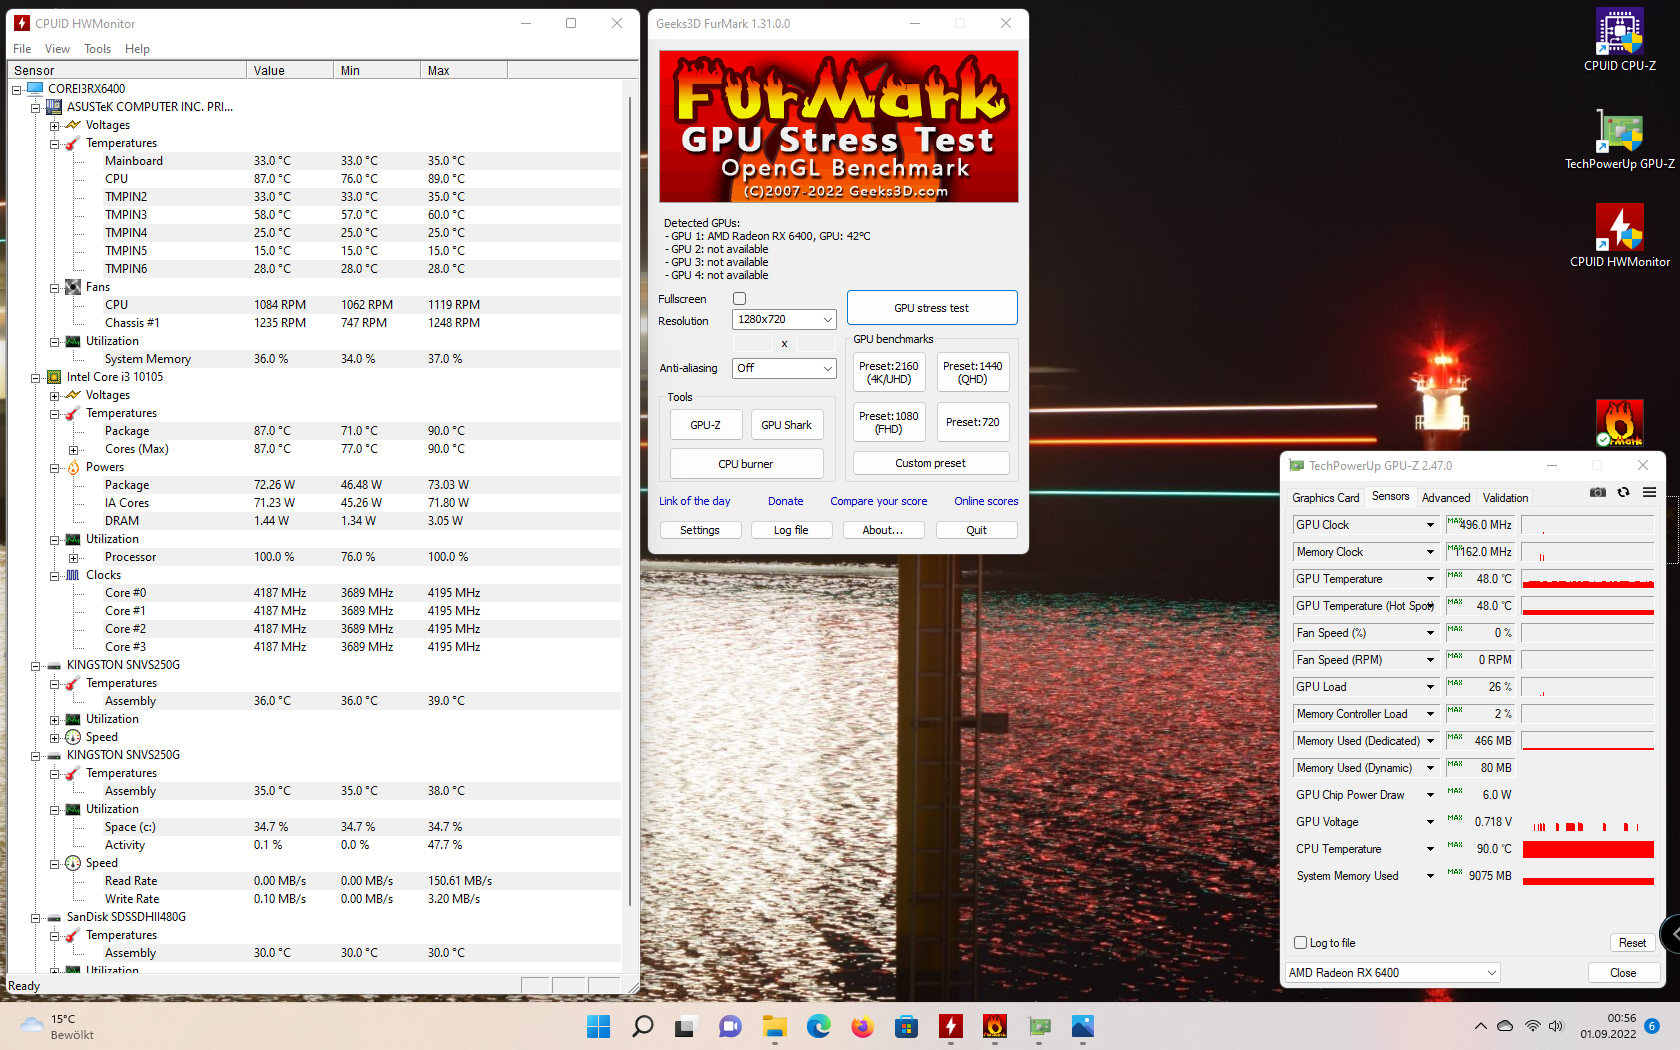The height and width of the screenshot is (1050, 1680).
Task: Click the Donate link in FurMark
Action: coord(786,502)
